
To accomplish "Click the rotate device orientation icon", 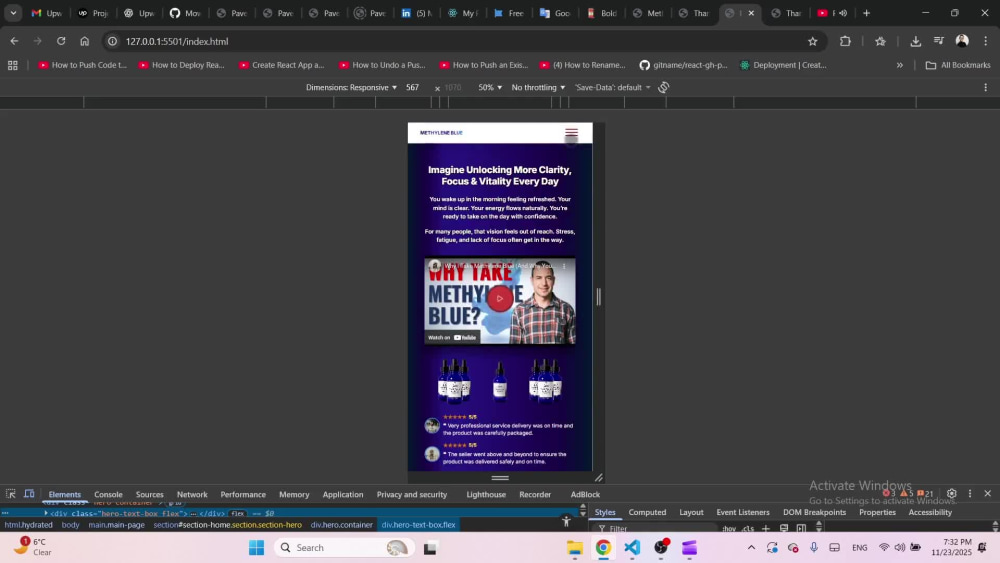I will 663,87.
